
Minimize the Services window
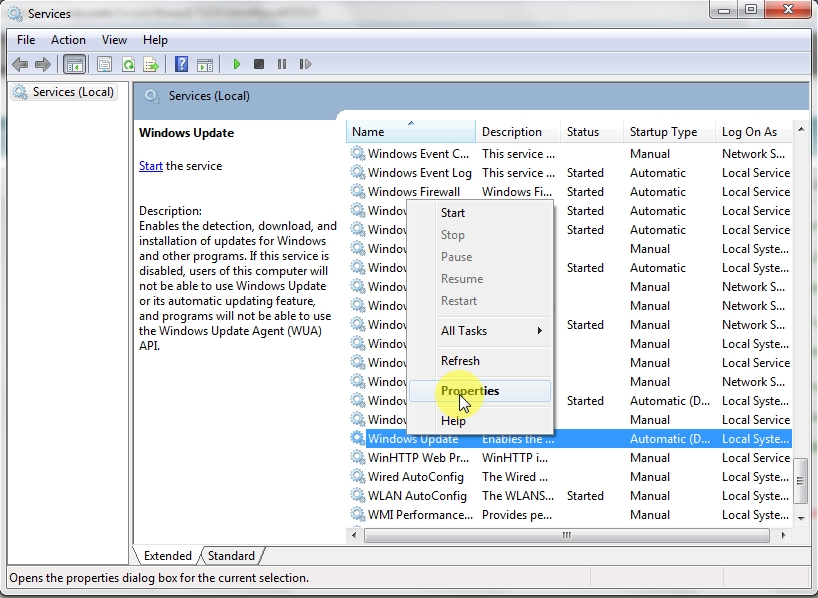point(724,10)
